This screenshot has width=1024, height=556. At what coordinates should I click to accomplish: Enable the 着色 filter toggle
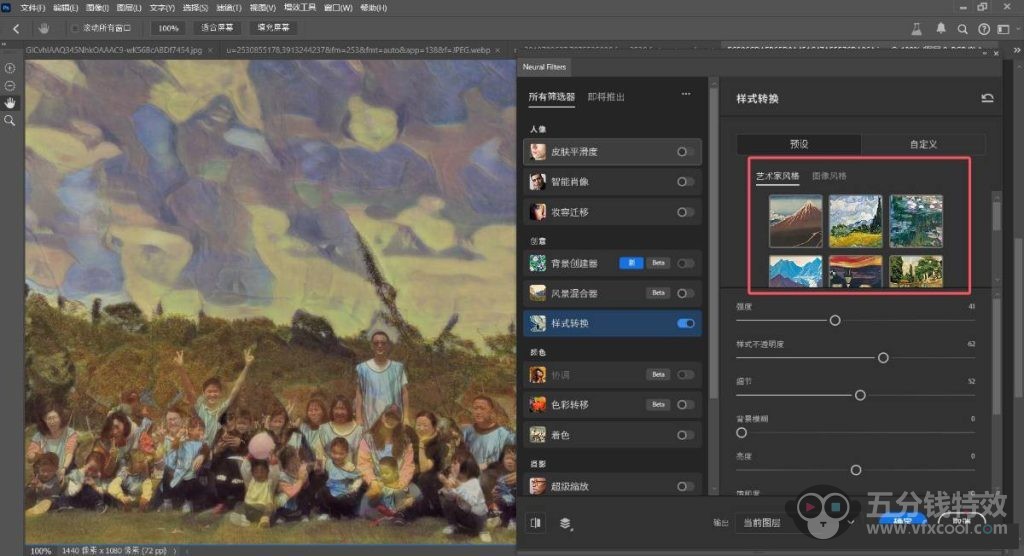point(685,434)
